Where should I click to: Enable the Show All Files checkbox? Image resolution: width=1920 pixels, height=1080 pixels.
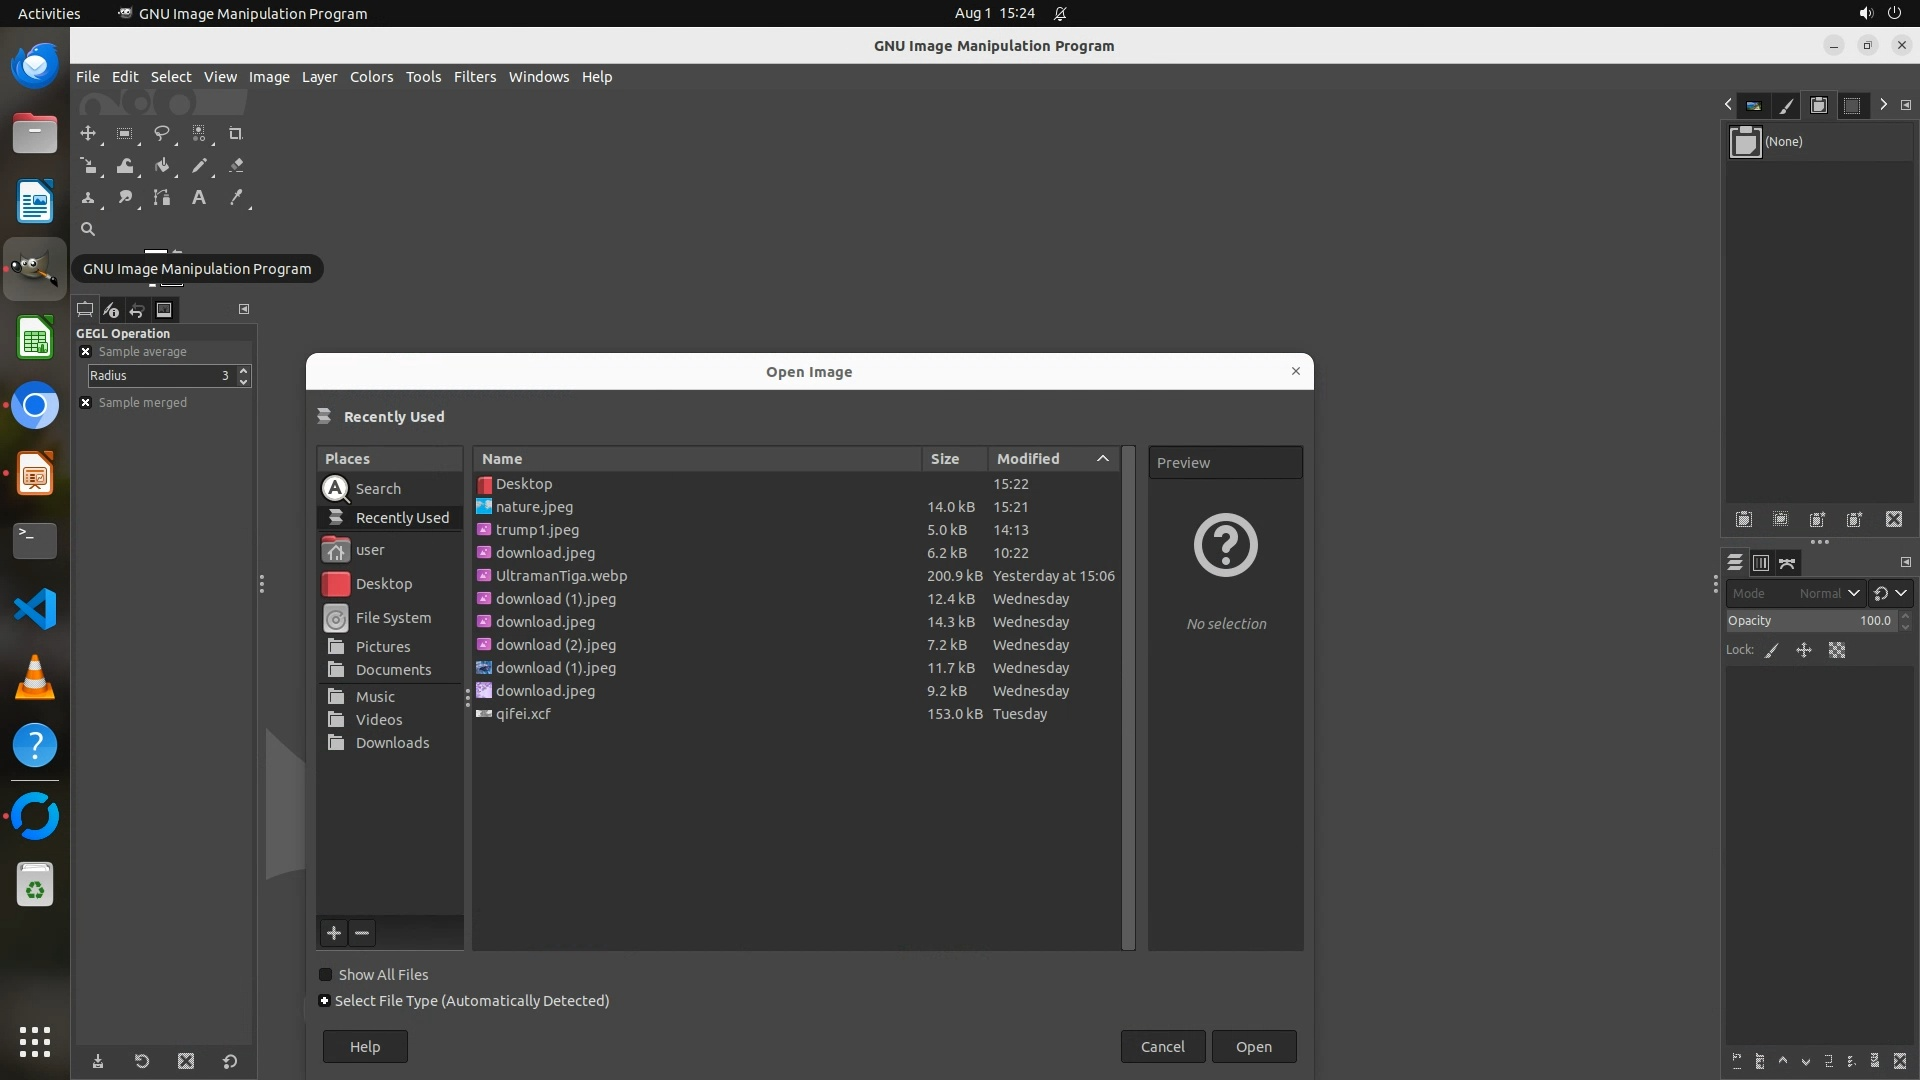click(325, 975)
